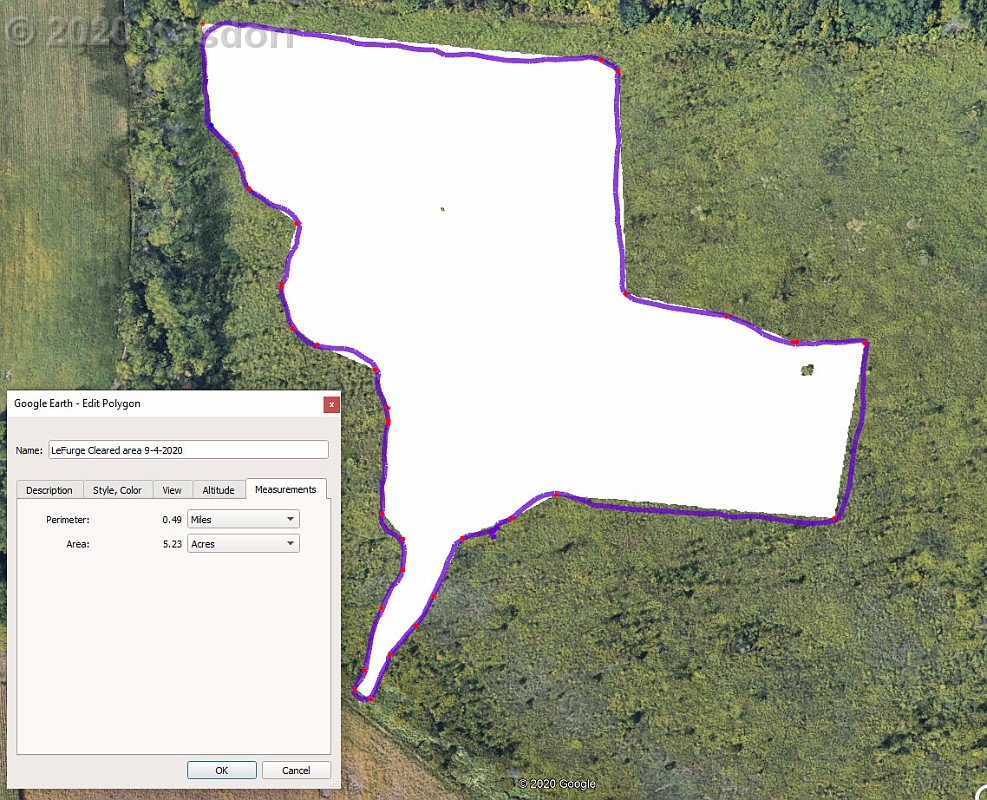This screenshot has width=987, height=800.
Task: Open the Perimeter units dropdown showing Miles
Action: pos(243,519)
